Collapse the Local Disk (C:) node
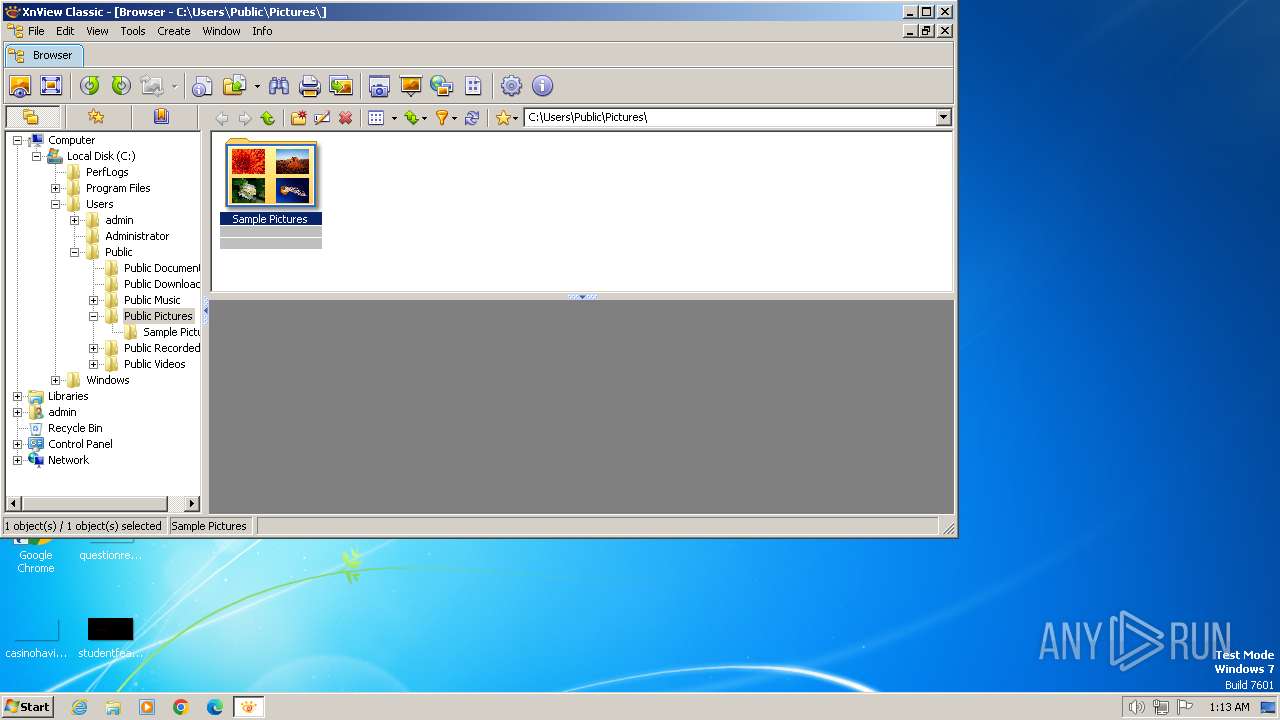The height and width of the screenshot is (720, 1280). point(36,156)
